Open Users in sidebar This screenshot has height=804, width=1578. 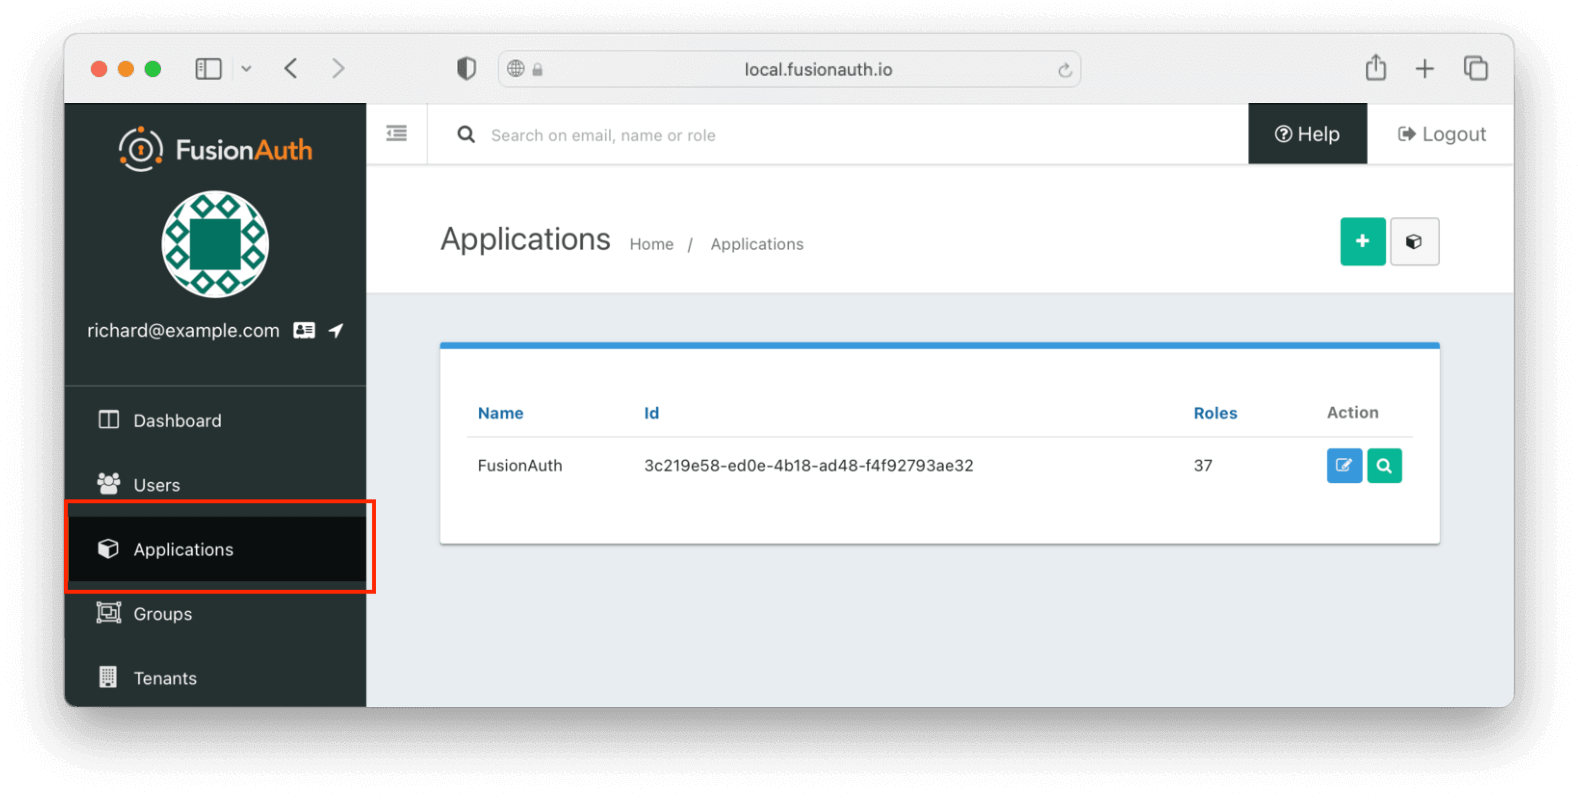215,484
